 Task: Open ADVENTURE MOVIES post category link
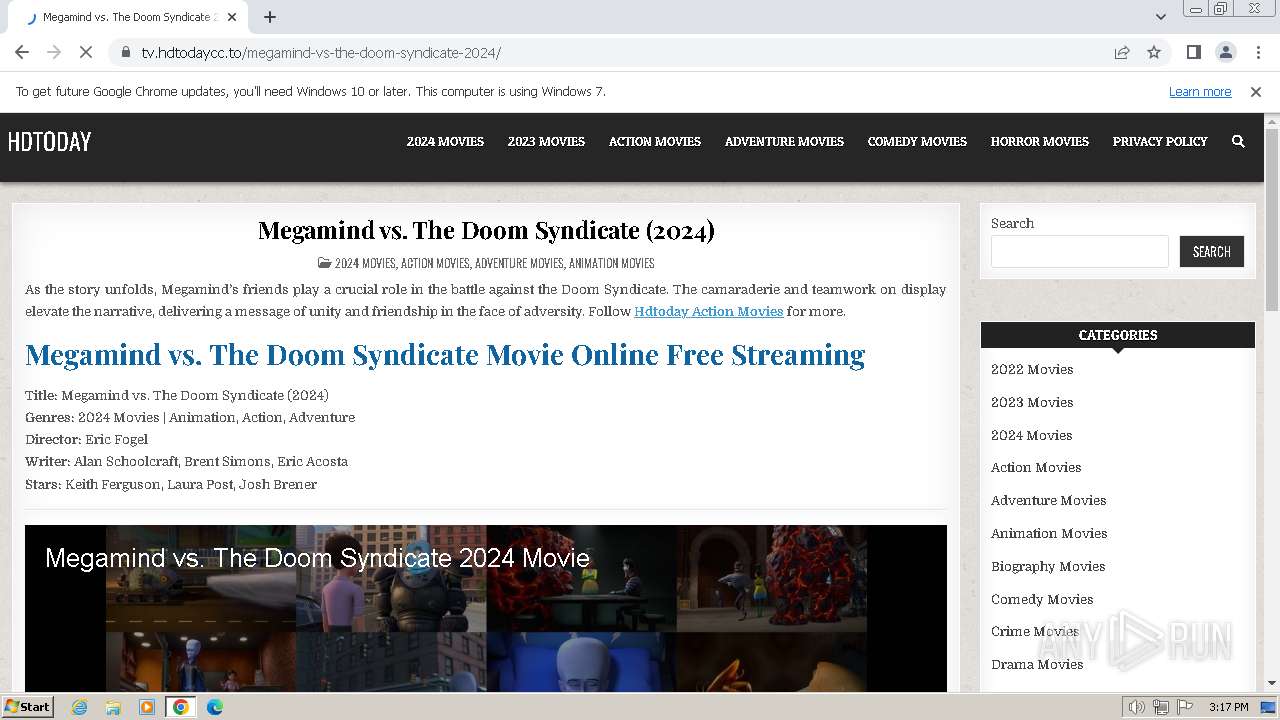(519, 263)
